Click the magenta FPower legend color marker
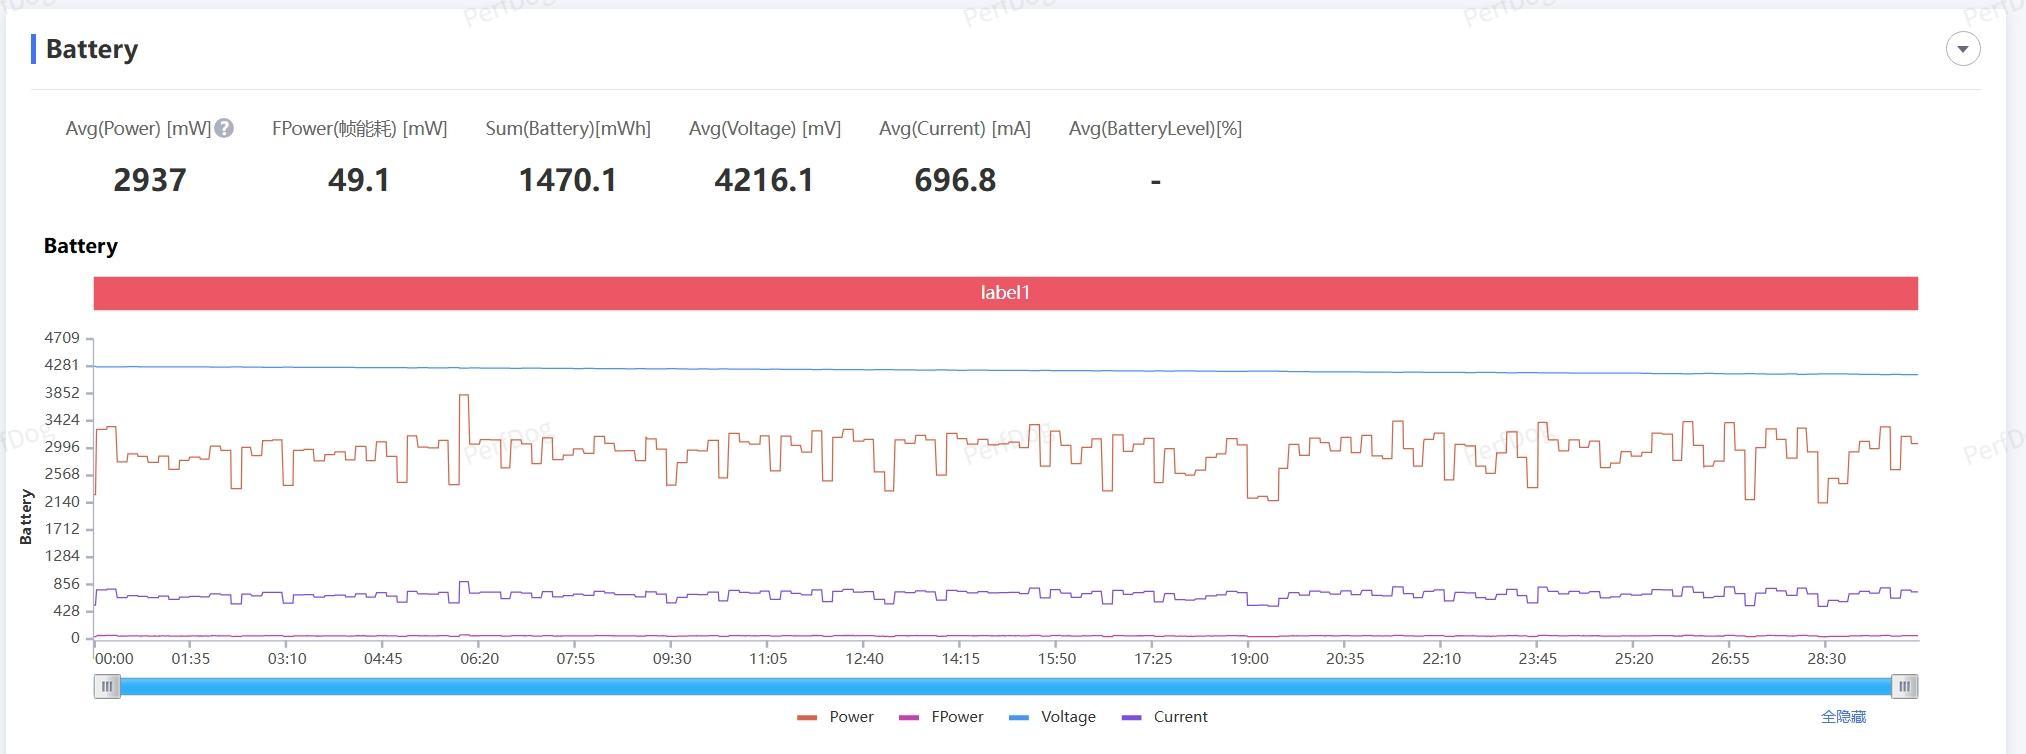 point(909,717)
